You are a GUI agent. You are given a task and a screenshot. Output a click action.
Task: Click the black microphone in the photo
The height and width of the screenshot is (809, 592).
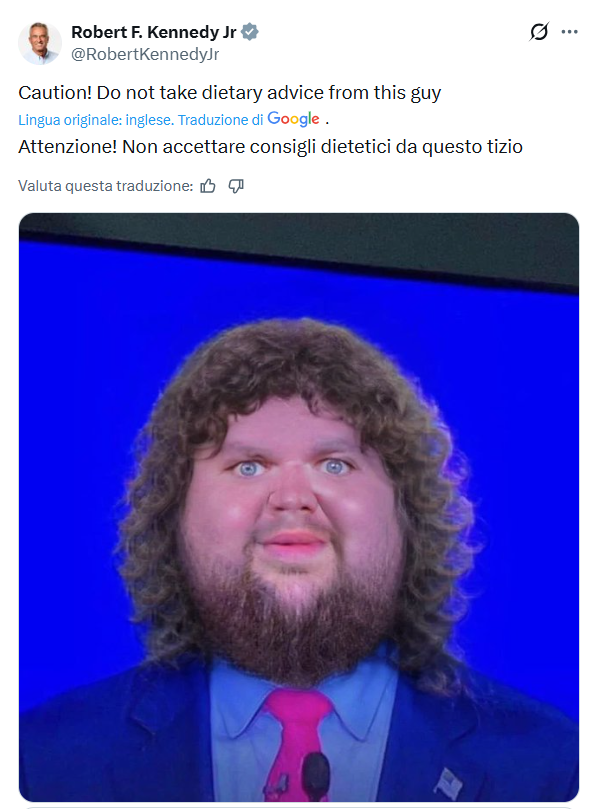pos(315,776)
